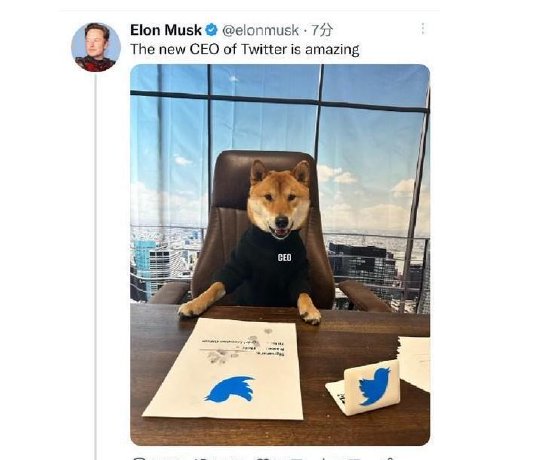Open the @elonmusk handle link
The width and height of the screenshot is (550, 460).
click(x=261, y=31)
